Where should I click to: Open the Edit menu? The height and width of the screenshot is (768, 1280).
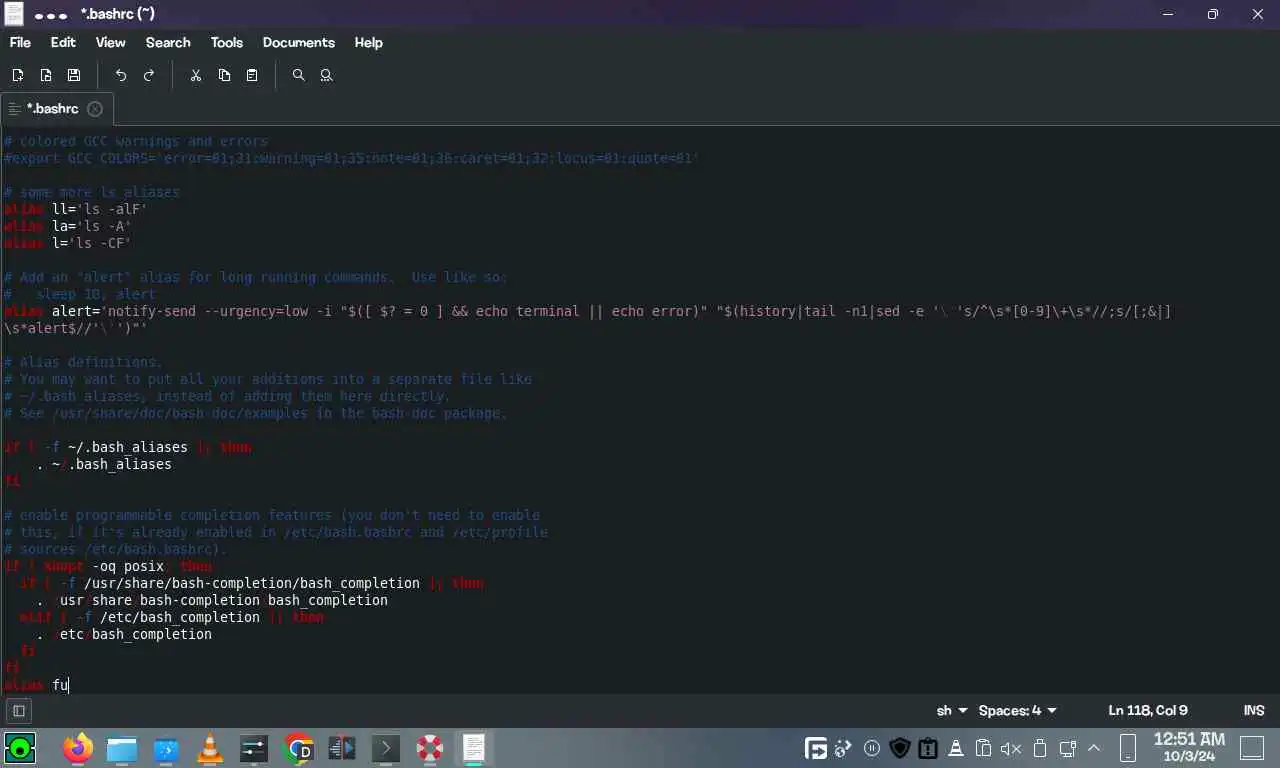(63, 42)
